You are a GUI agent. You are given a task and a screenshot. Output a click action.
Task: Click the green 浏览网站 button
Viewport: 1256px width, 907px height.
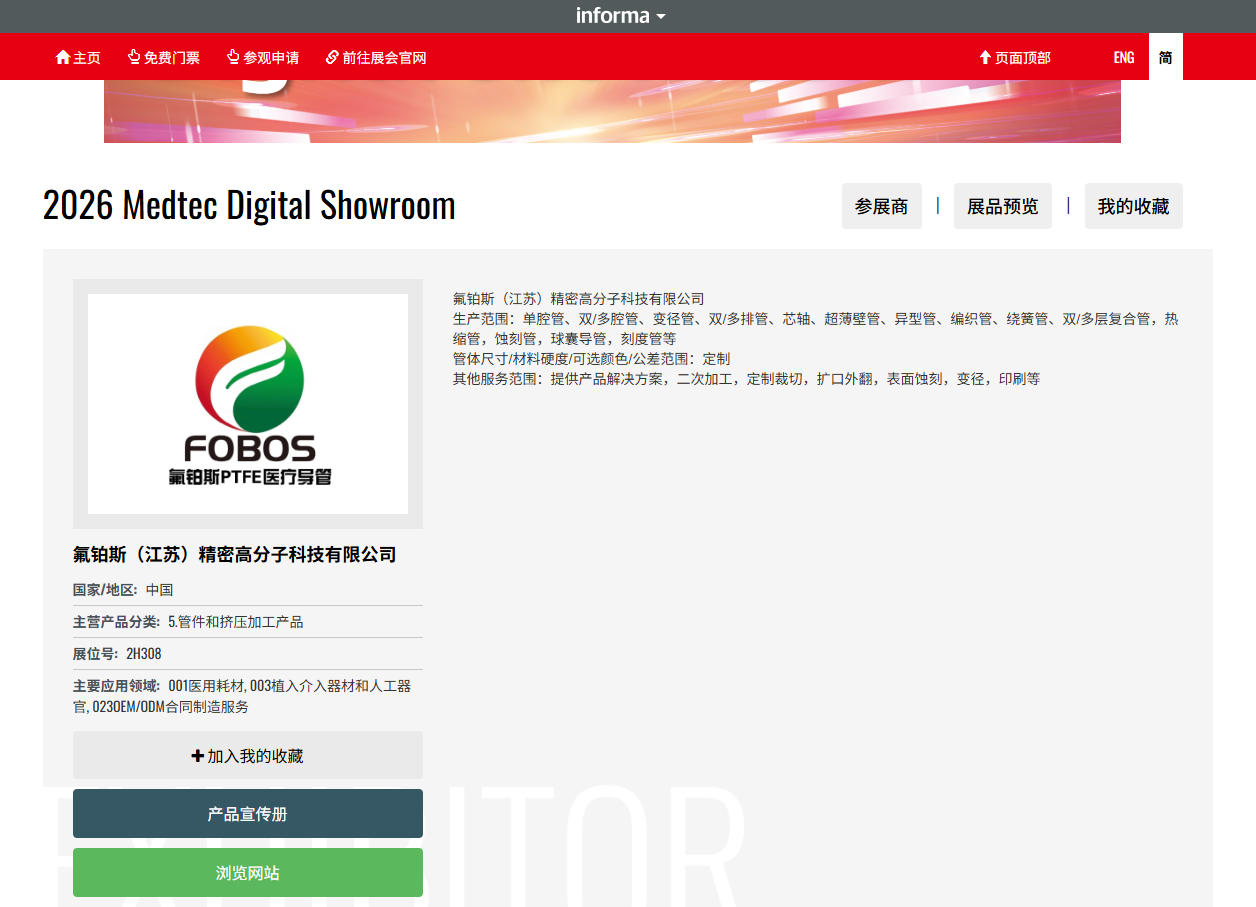pos(248,872)
